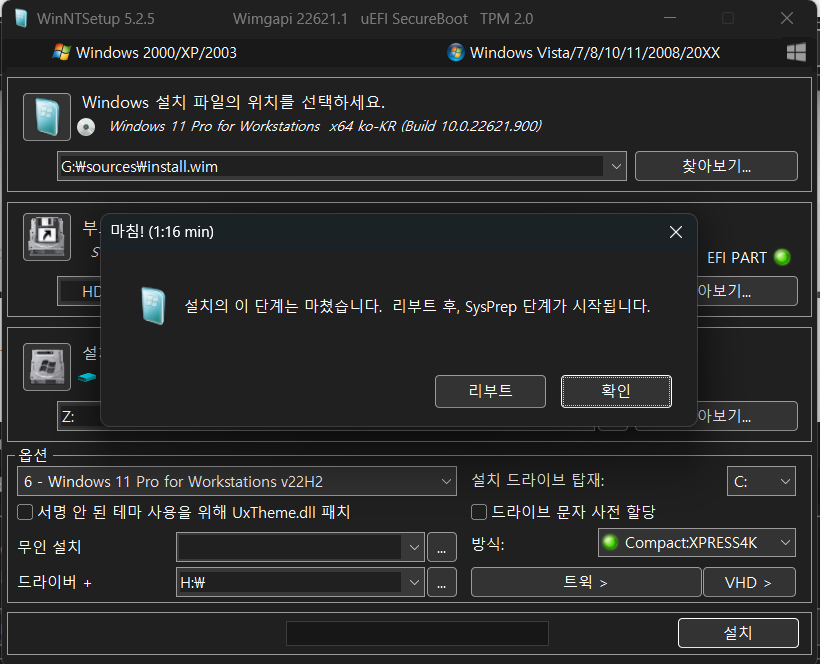Click the install drive 찾아보기... button
This screenshot has height=664, width=820.
click(x=747, y=416)
